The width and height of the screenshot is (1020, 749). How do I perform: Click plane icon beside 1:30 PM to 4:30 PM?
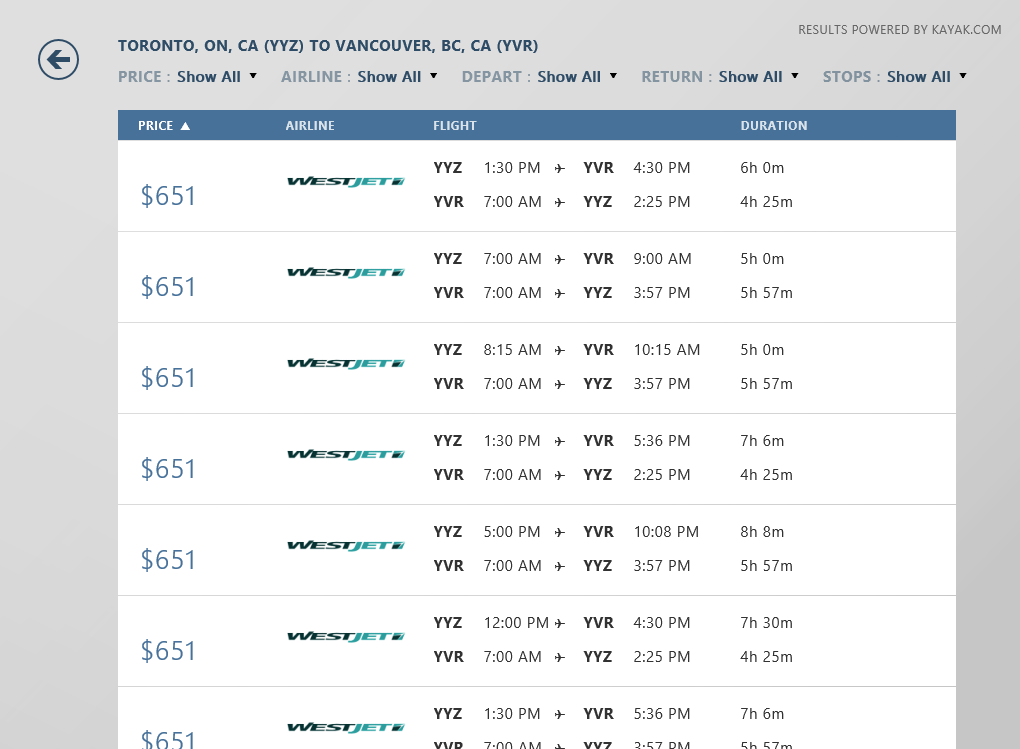[x=559, y=169]
